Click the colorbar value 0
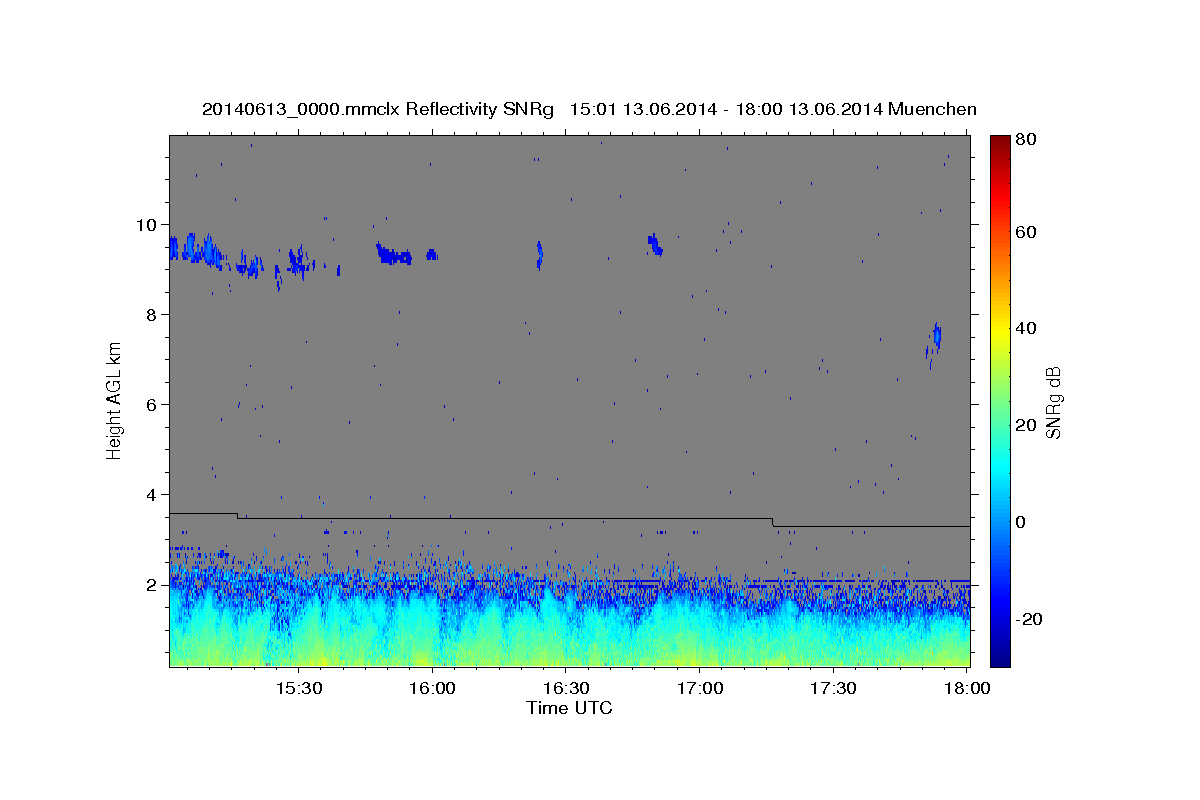Screen dimensions: 1200x800 (1022, 522)
